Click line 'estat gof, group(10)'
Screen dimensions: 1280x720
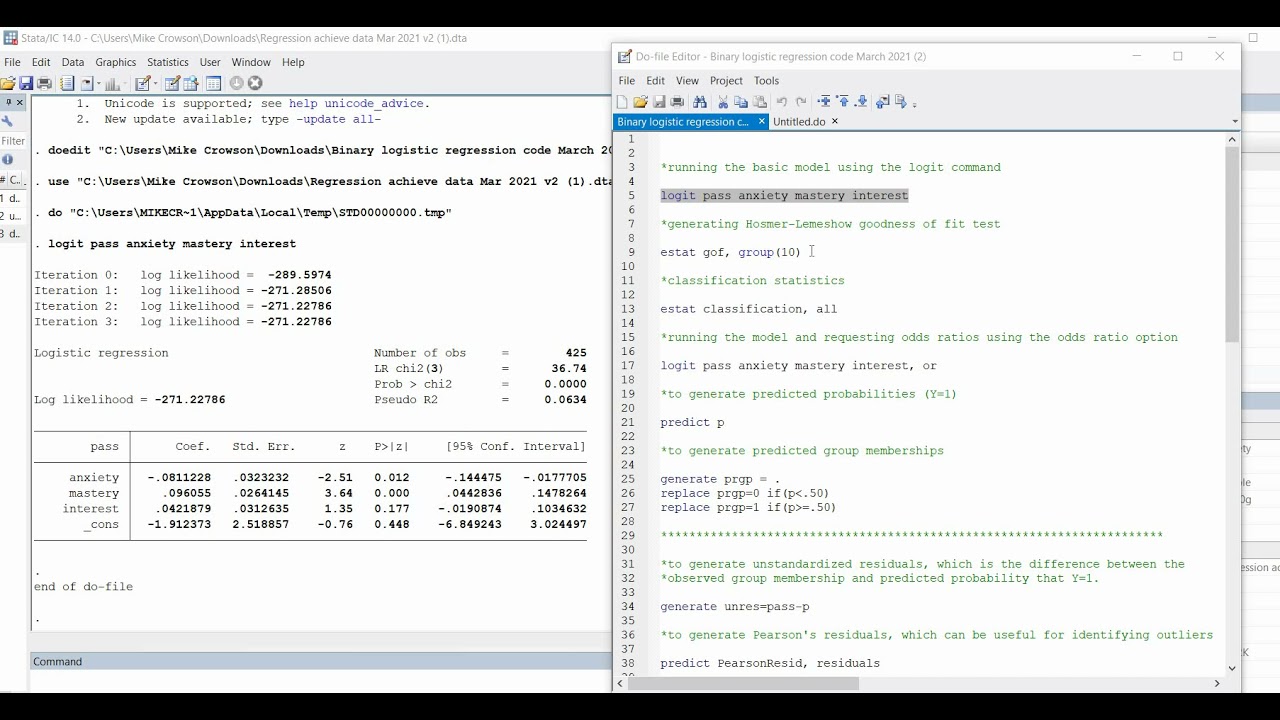pyautogui.click(x=730, y=252)
